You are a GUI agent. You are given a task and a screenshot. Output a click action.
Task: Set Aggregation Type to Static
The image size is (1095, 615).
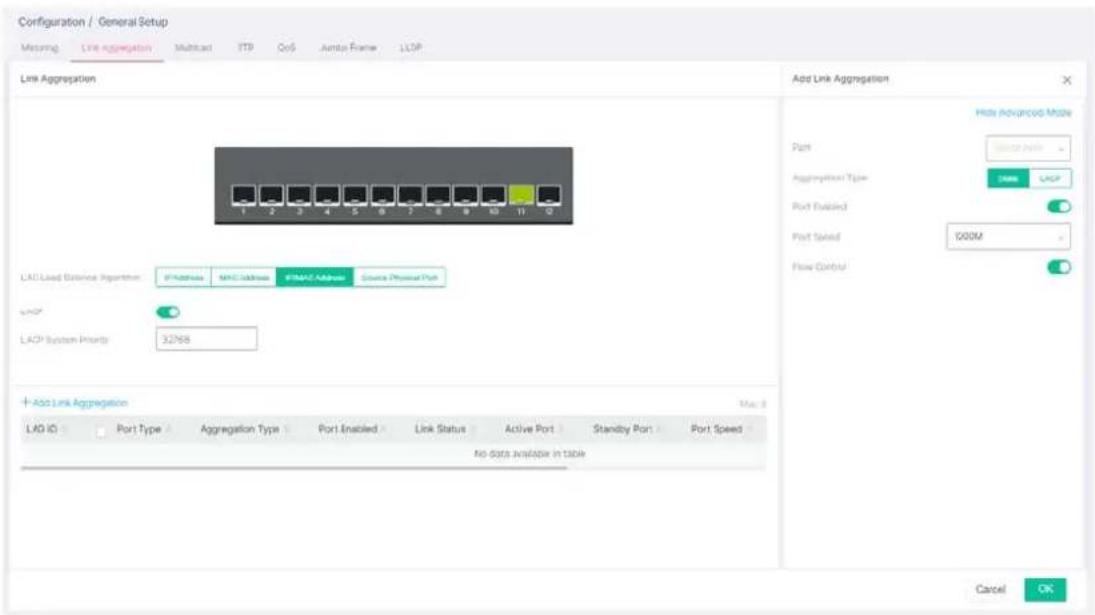(x=1008, y=179)
